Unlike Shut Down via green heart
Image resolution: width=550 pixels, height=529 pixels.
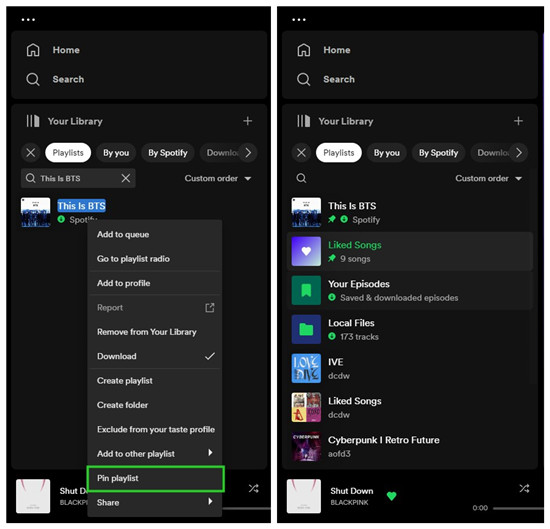pos(391,496)
